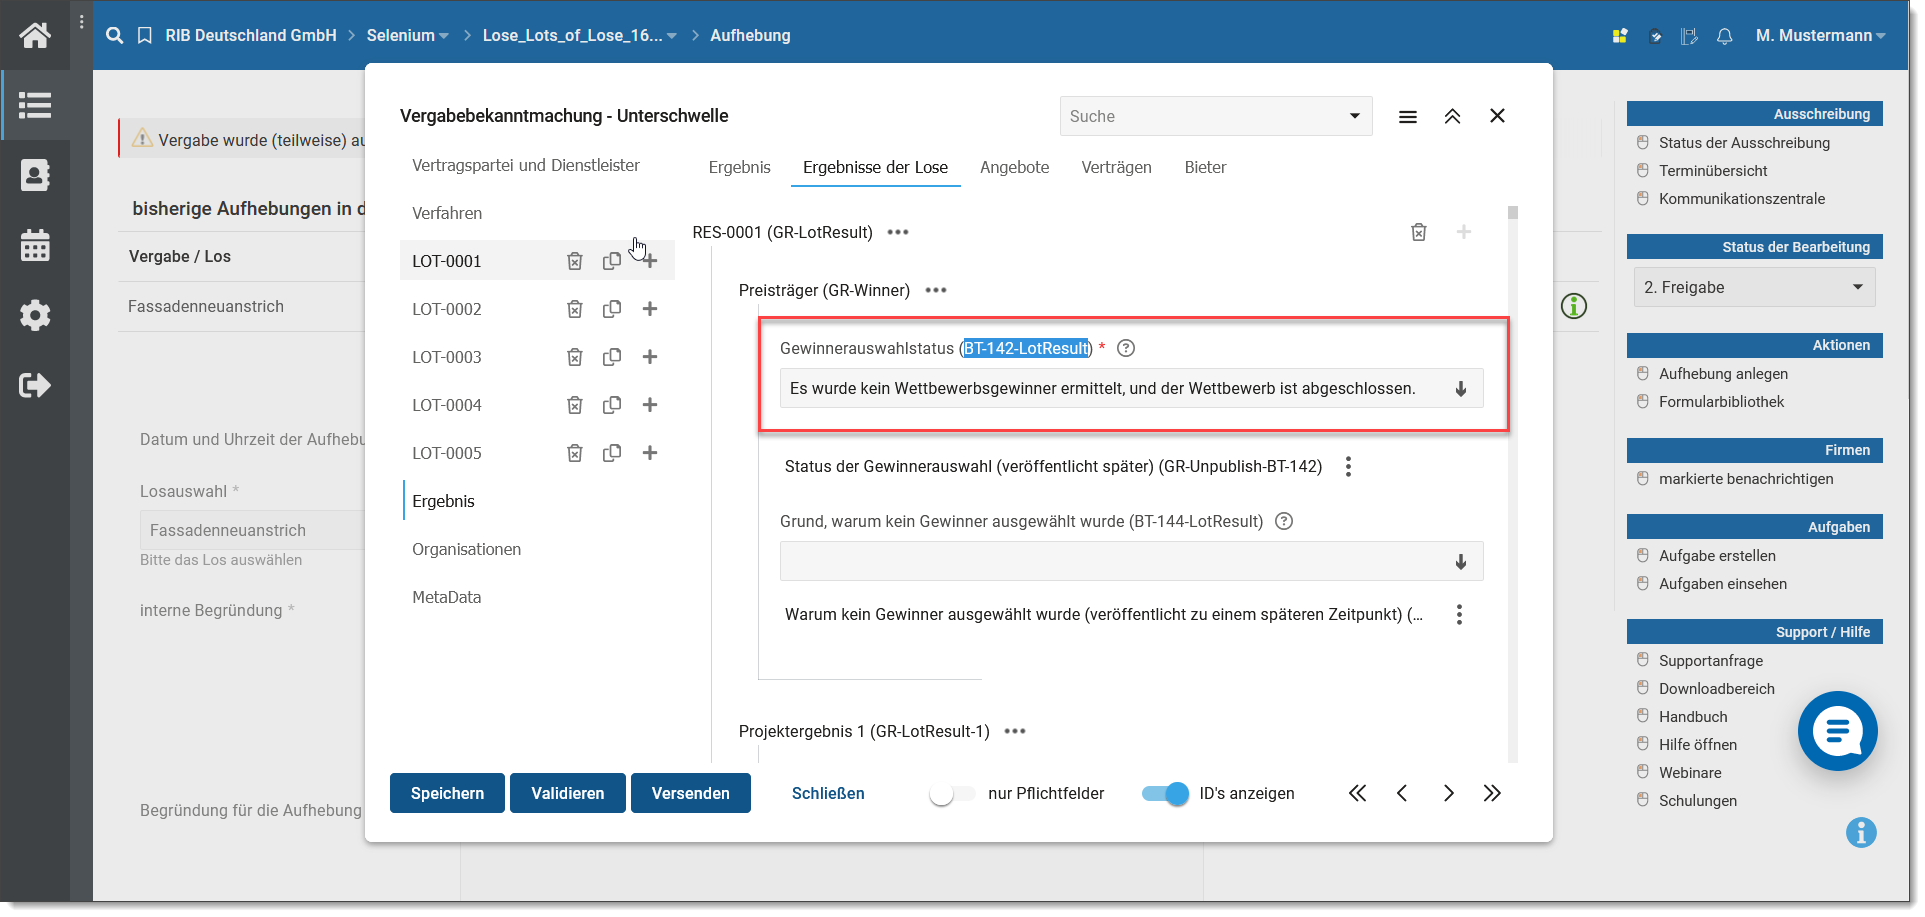Open Projektergebnis 1 three-dot options
This screenshot has height=917, width=1925.
[1015, 731]
